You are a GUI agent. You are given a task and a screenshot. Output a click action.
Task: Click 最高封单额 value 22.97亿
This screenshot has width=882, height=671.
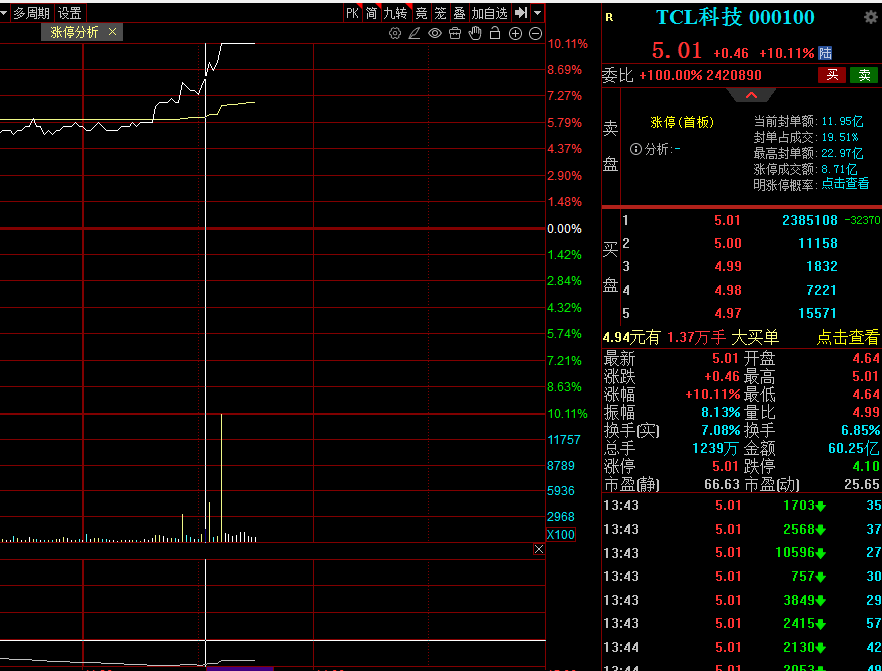pos(842,153)
